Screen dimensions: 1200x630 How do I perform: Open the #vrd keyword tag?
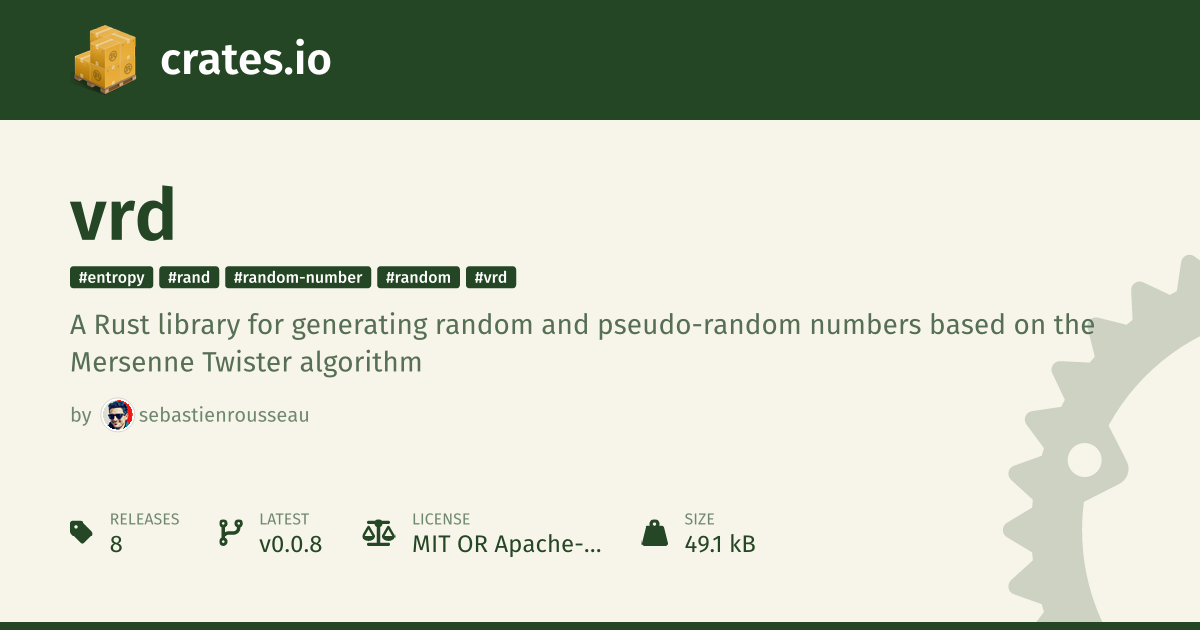pos(491,278)
